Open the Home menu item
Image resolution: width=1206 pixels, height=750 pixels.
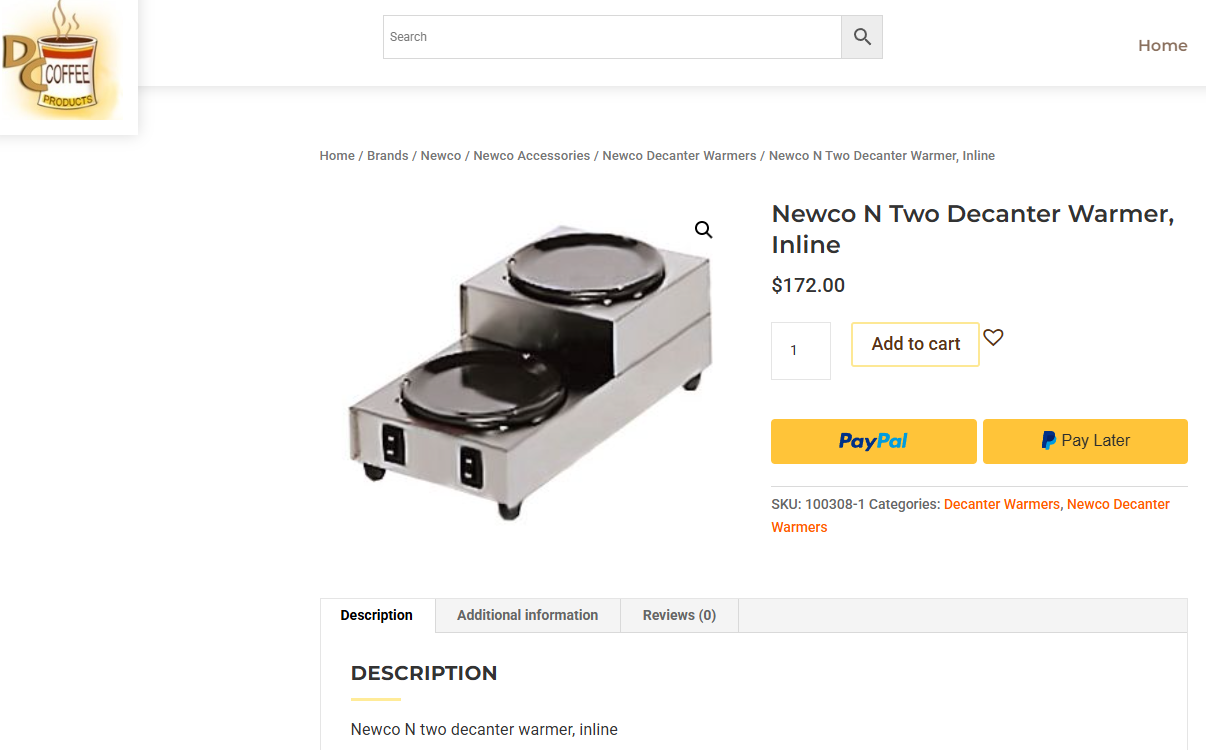coord(1162,45)
